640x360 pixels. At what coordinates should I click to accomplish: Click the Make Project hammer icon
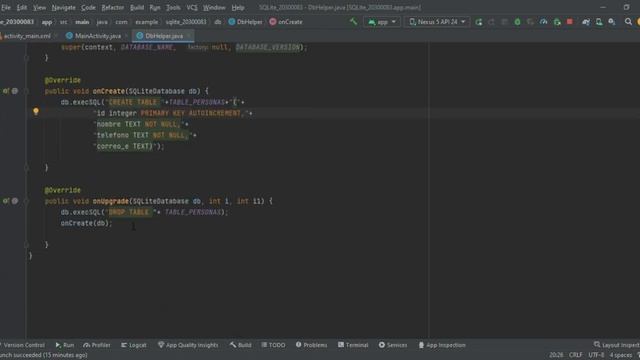(x=353, y=22)
